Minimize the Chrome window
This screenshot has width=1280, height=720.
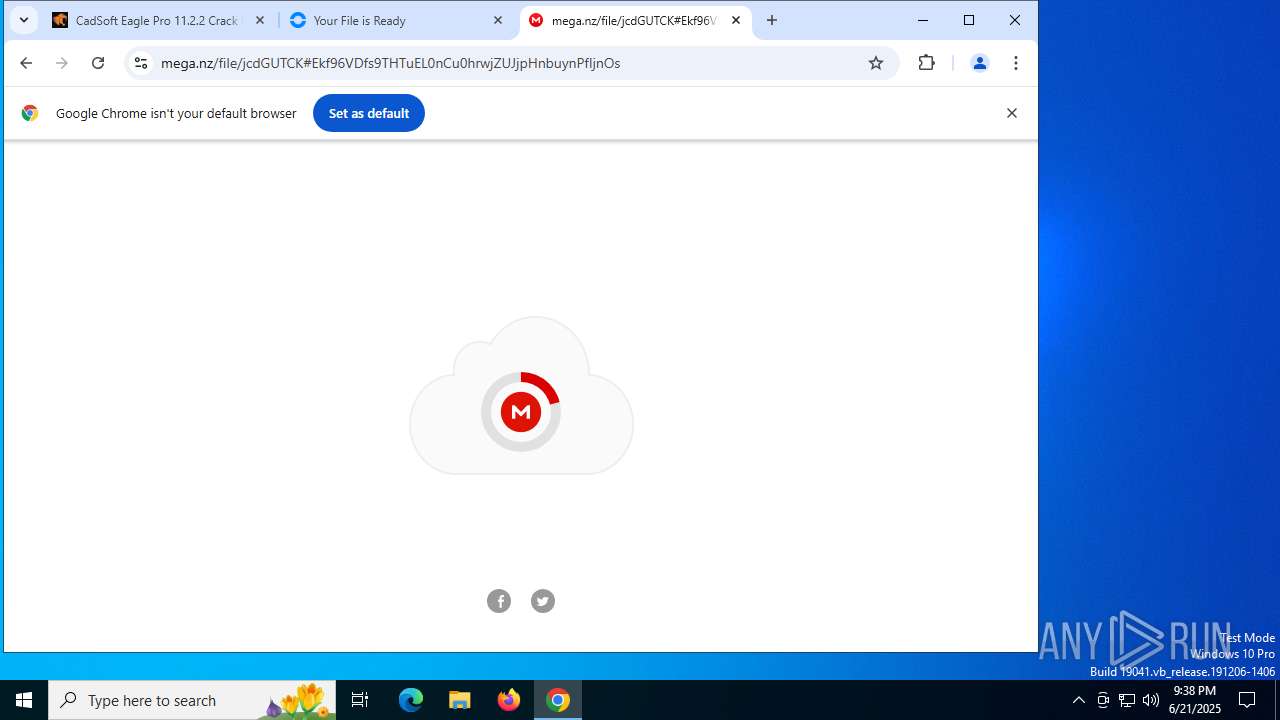923,20
